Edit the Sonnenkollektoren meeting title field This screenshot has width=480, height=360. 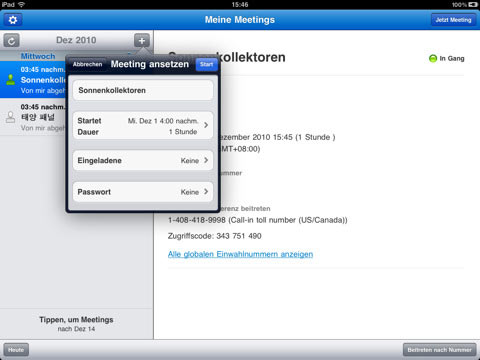143,90
